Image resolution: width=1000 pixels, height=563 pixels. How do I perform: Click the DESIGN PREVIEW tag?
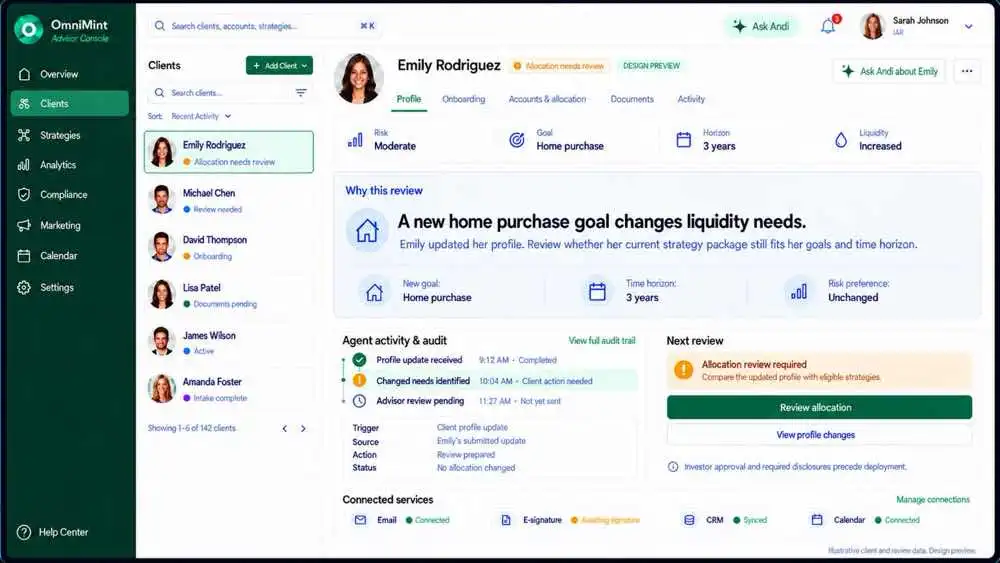651,66
